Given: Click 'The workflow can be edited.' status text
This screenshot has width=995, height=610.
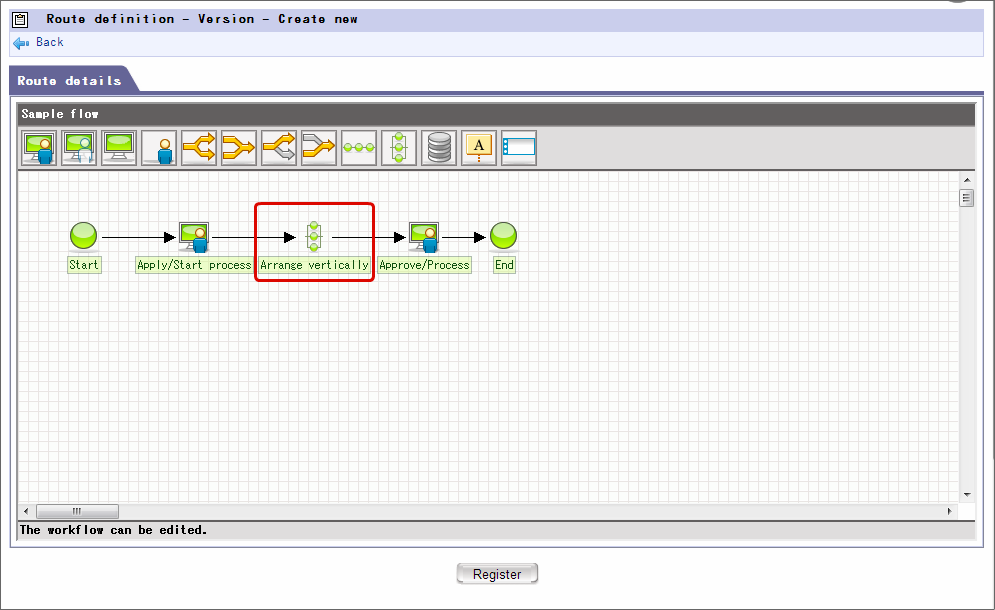Looking at the screenshot, I should click(113, 530).
